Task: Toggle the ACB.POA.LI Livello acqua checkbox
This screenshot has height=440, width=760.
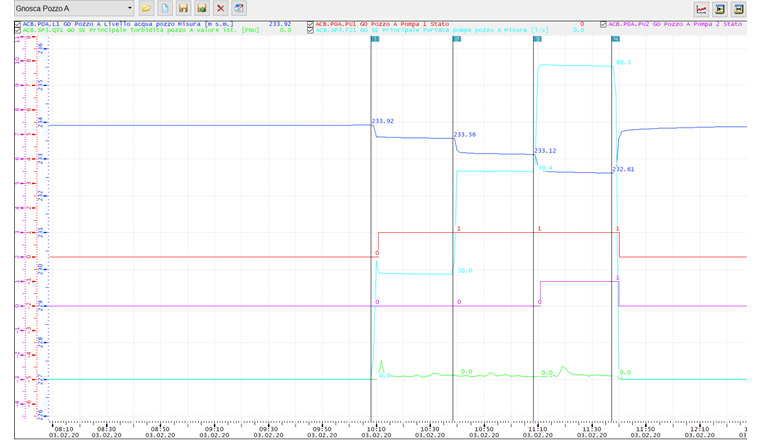Action: [x=18, y=24]
